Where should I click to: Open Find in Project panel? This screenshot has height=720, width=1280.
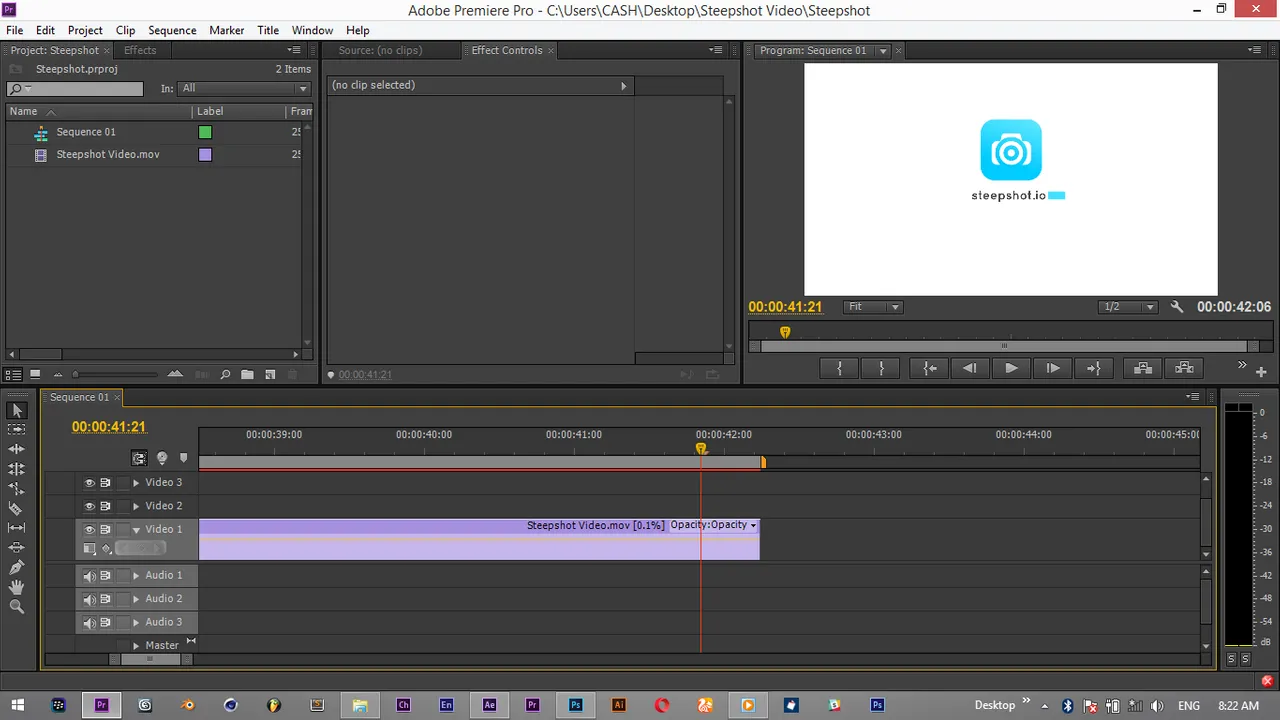click(x=225, y=375)
